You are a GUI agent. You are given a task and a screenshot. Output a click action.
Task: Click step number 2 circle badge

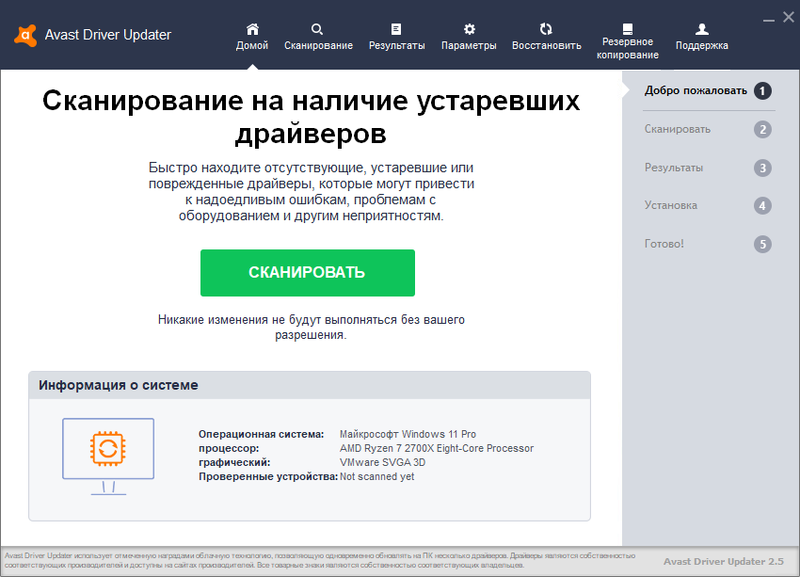coord(763,129)
